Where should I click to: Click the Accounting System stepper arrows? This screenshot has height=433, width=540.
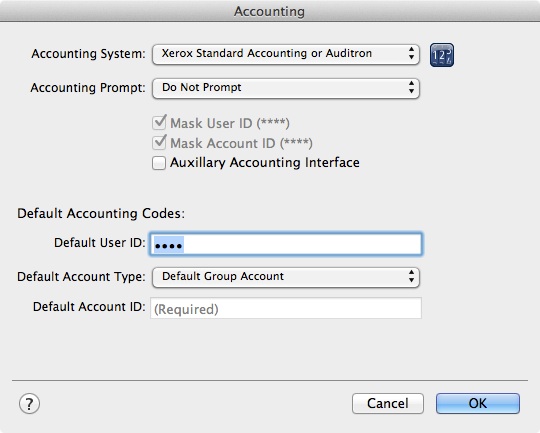[x=411, y=54]
